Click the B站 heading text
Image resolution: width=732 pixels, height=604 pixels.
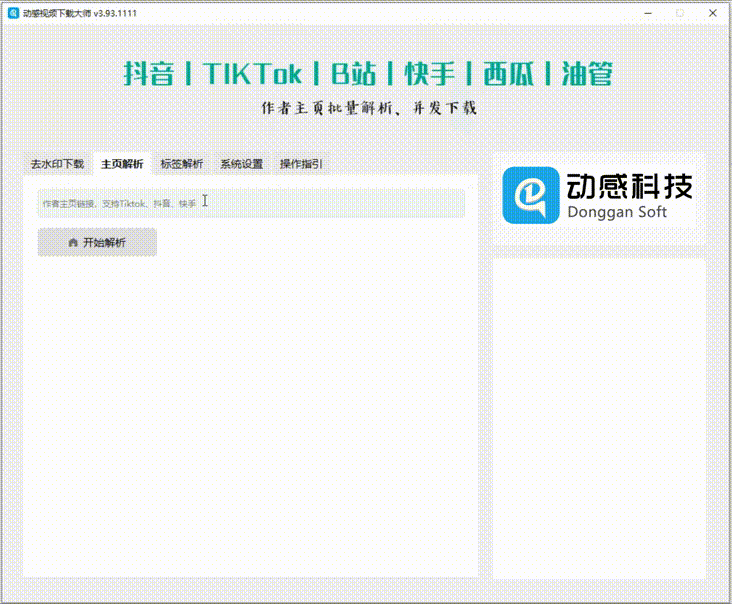coord(358,74)
